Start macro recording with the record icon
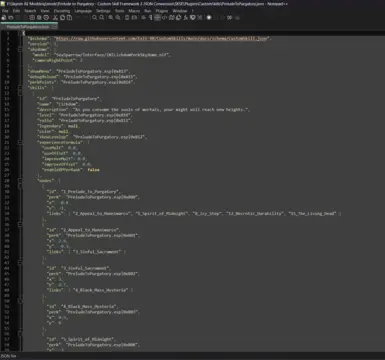Screen dimensions: 385x360 tap(209, 17)
